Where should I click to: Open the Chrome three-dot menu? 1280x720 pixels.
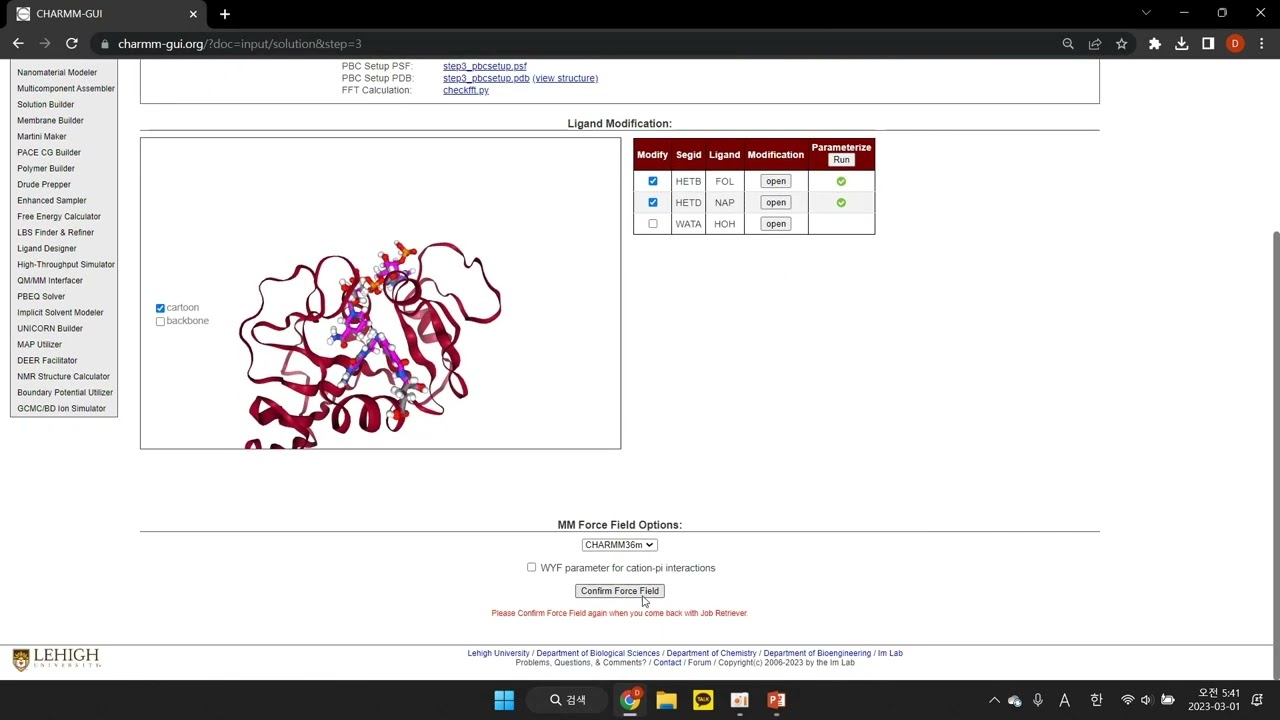point(1261,44)
